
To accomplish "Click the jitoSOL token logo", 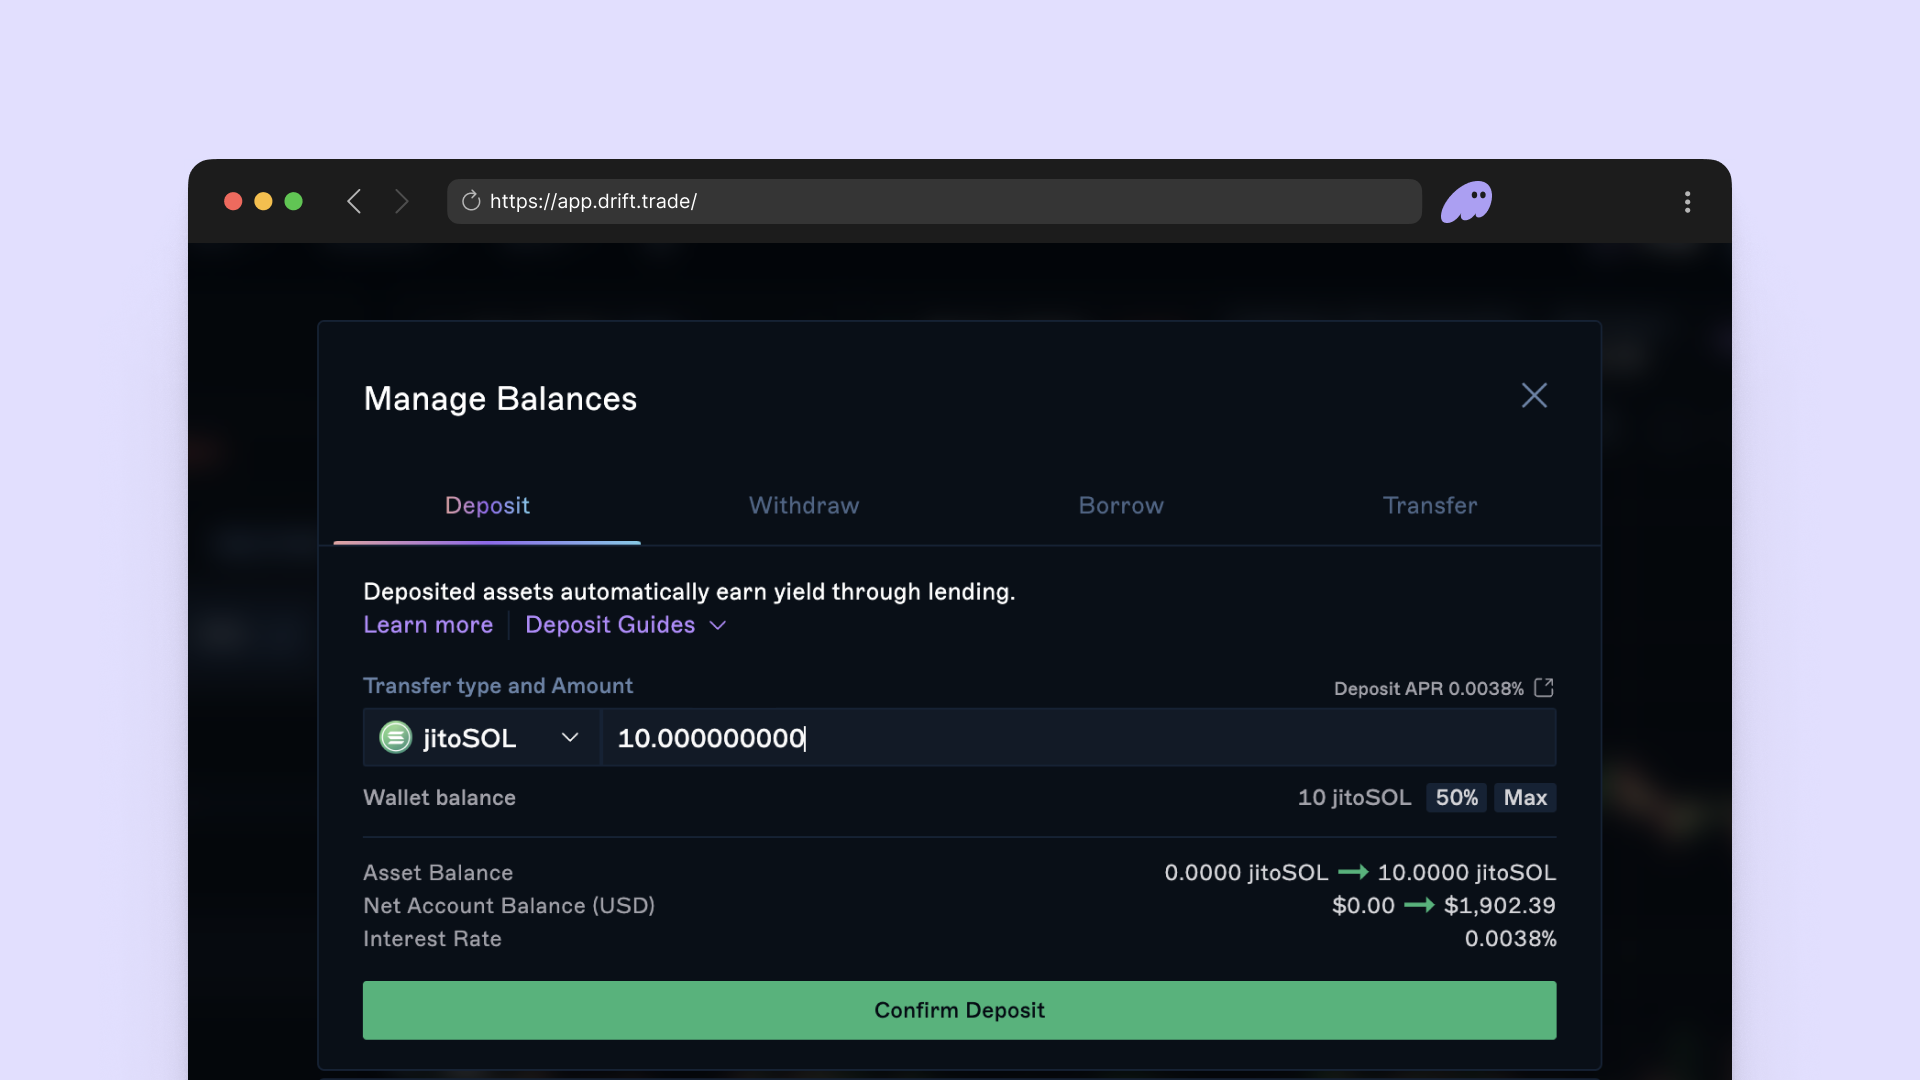I will (x=396, y=738).
